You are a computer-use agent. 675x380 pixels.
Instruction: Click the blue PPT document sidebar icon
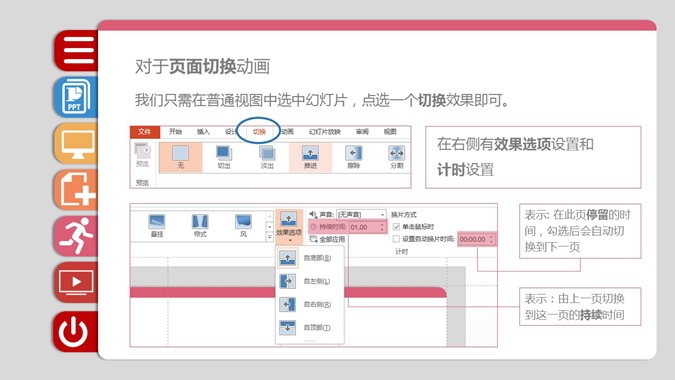click(77, 97)
